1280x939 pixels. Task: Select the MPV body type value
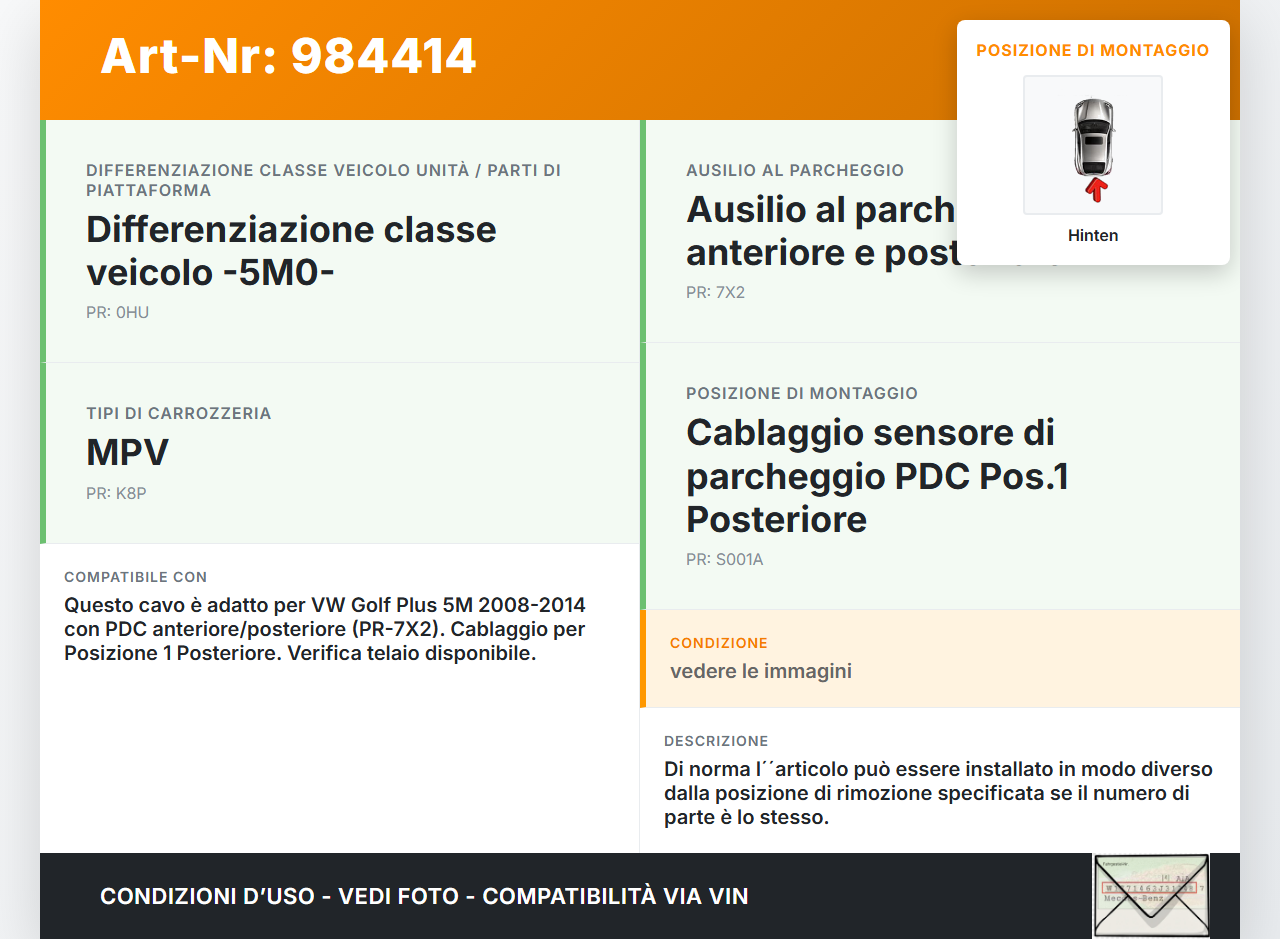click(127, 452)
